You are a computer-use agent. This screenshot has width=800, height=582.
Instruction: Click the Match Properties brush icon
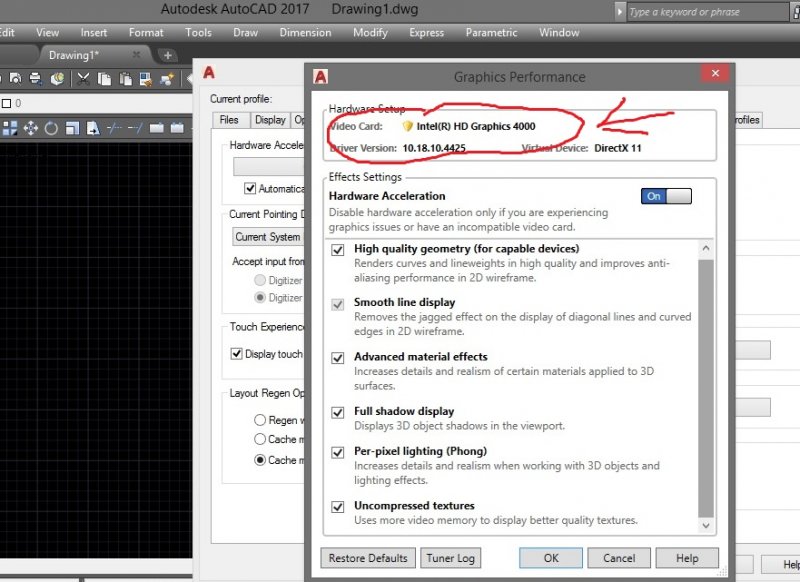click(146, 79)
